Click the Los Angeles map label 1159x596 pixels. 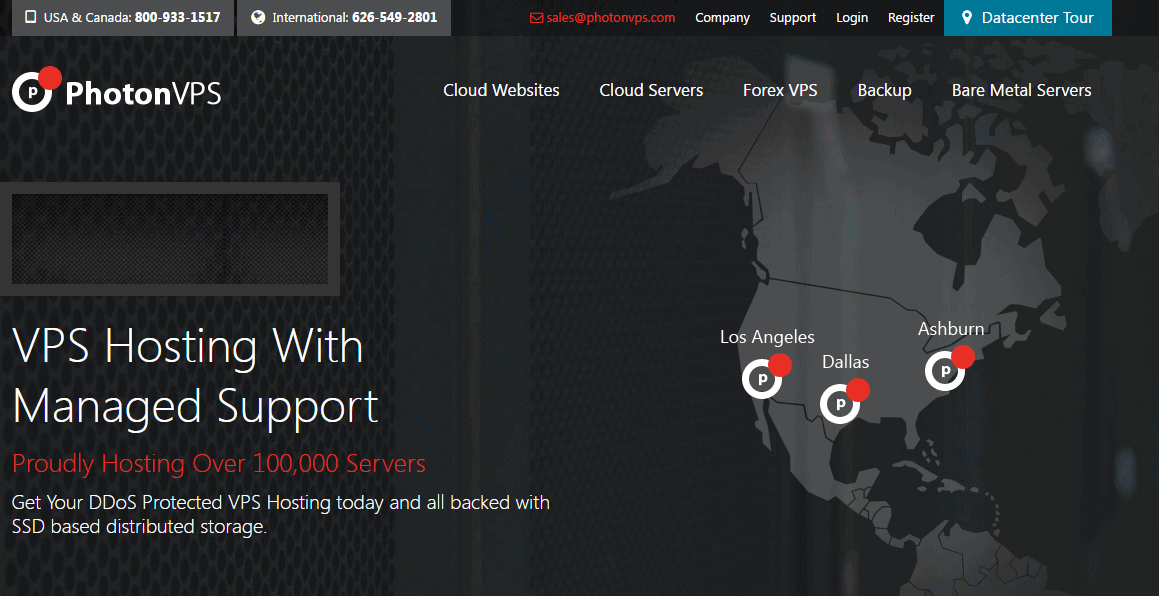click(767, 337)
